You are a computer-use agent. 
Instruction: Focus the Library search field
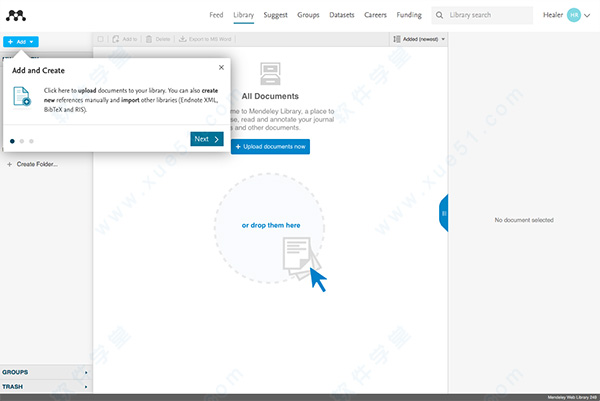[482, 15]
